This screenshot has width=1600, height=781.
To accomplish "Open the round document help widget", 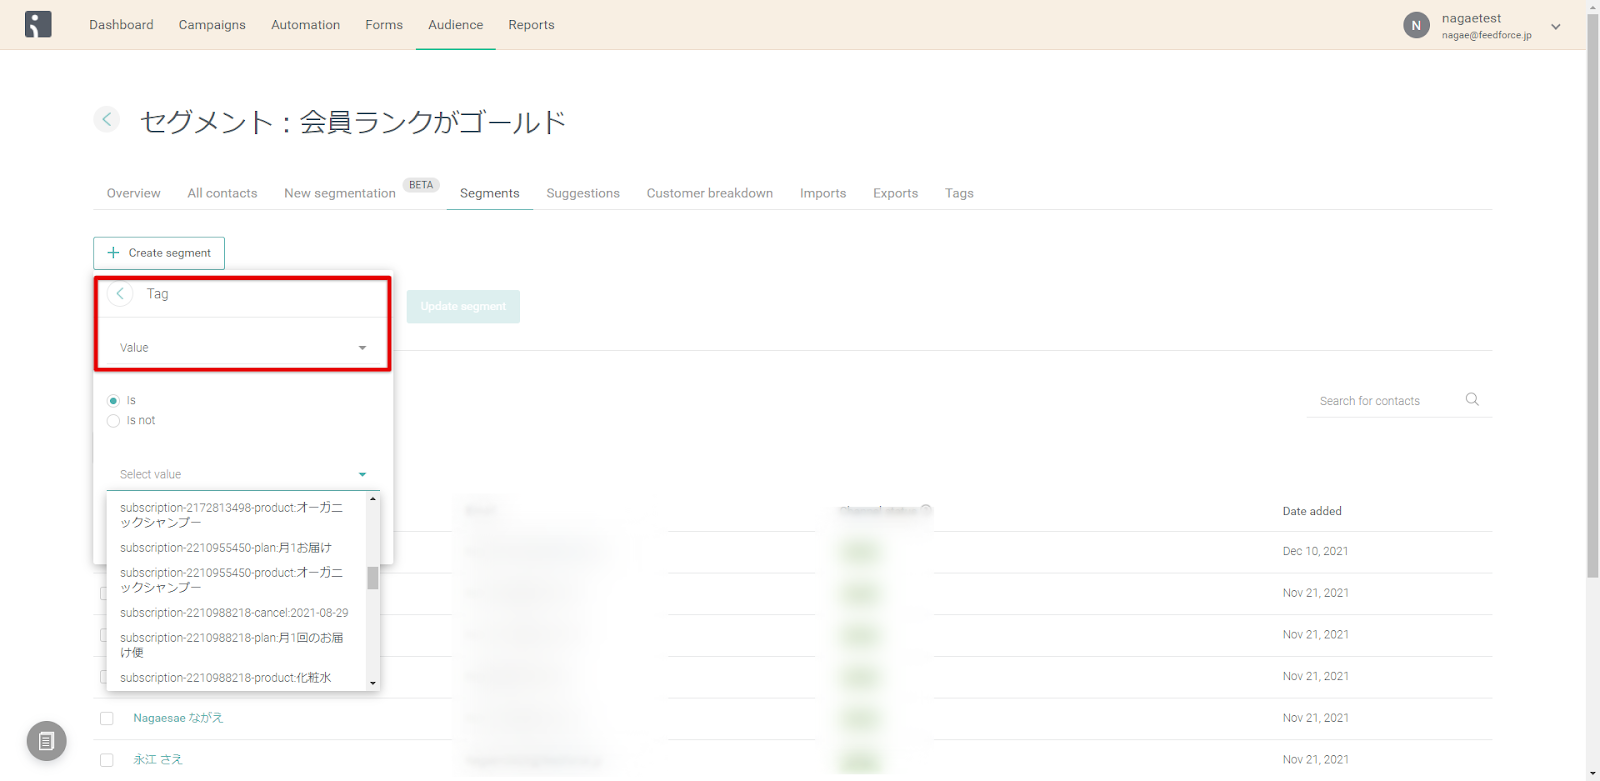I will pos(46,741).
